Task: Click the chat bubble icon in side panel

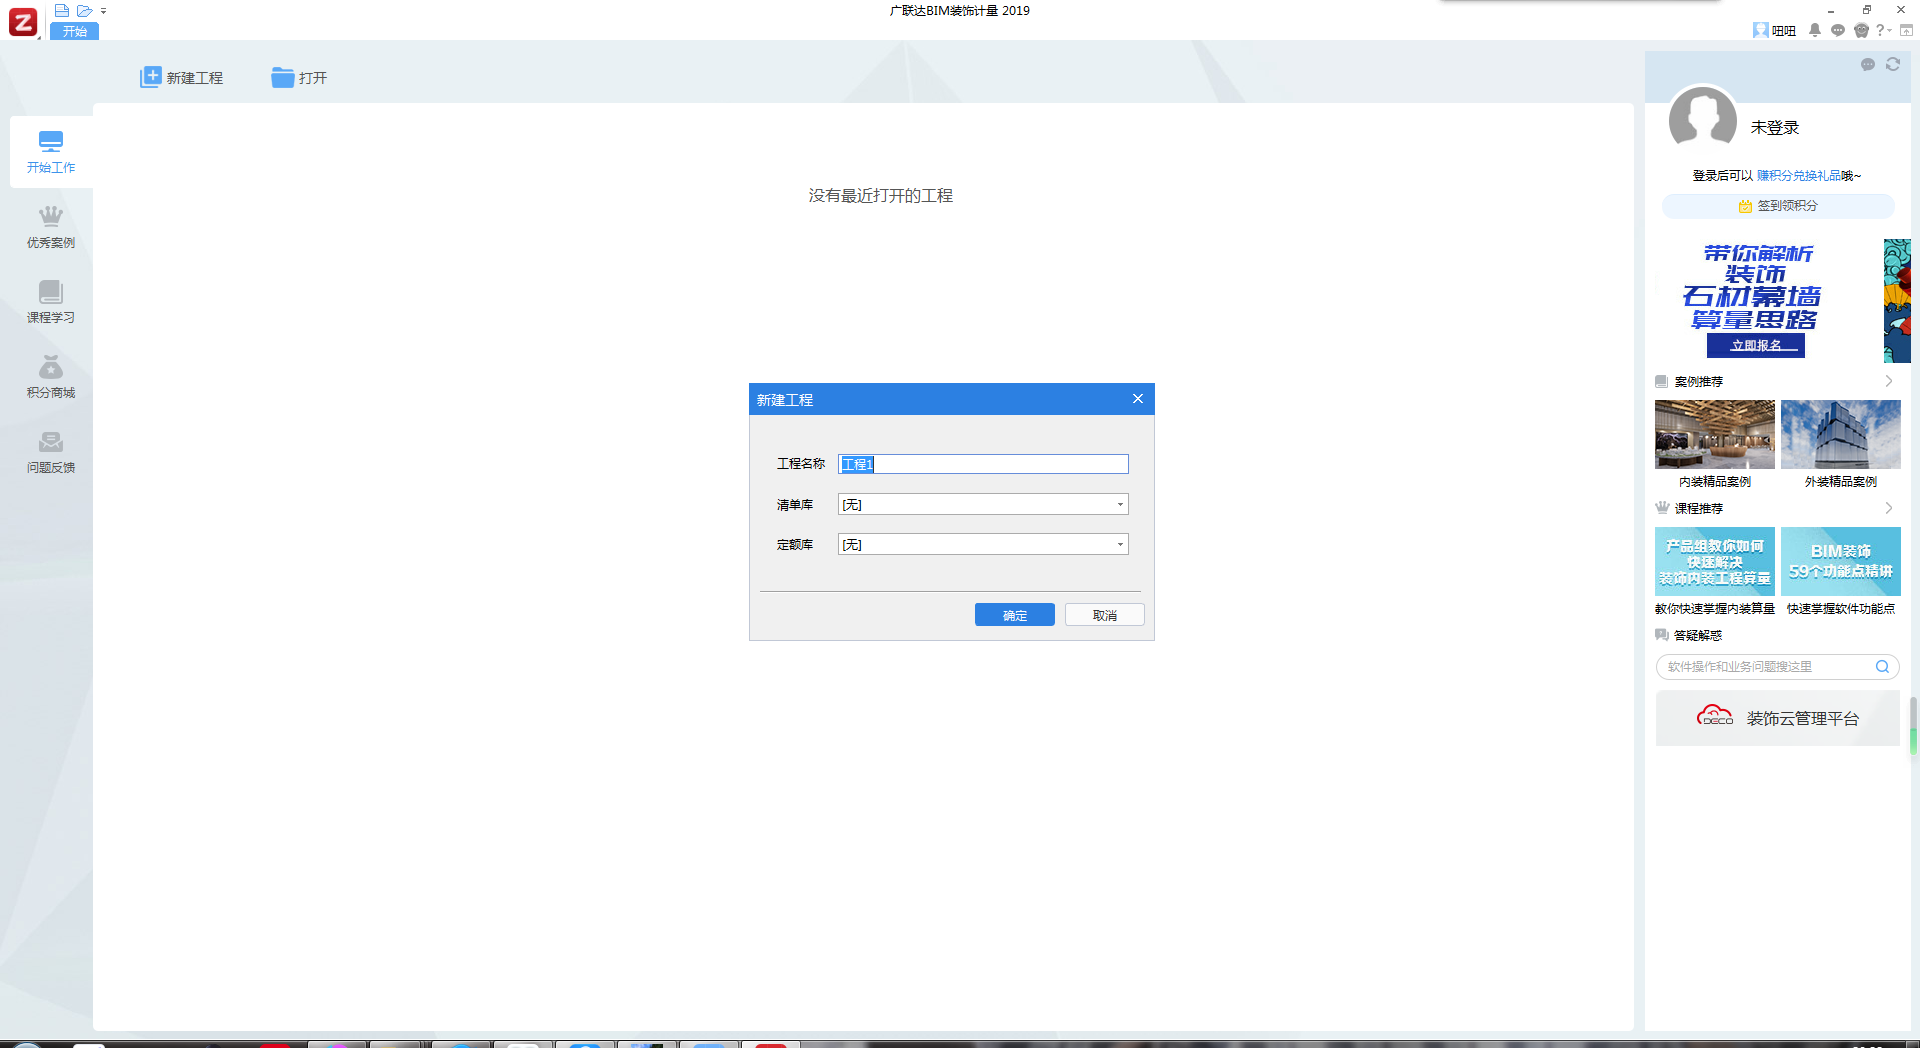Action: pos(1868,64)
